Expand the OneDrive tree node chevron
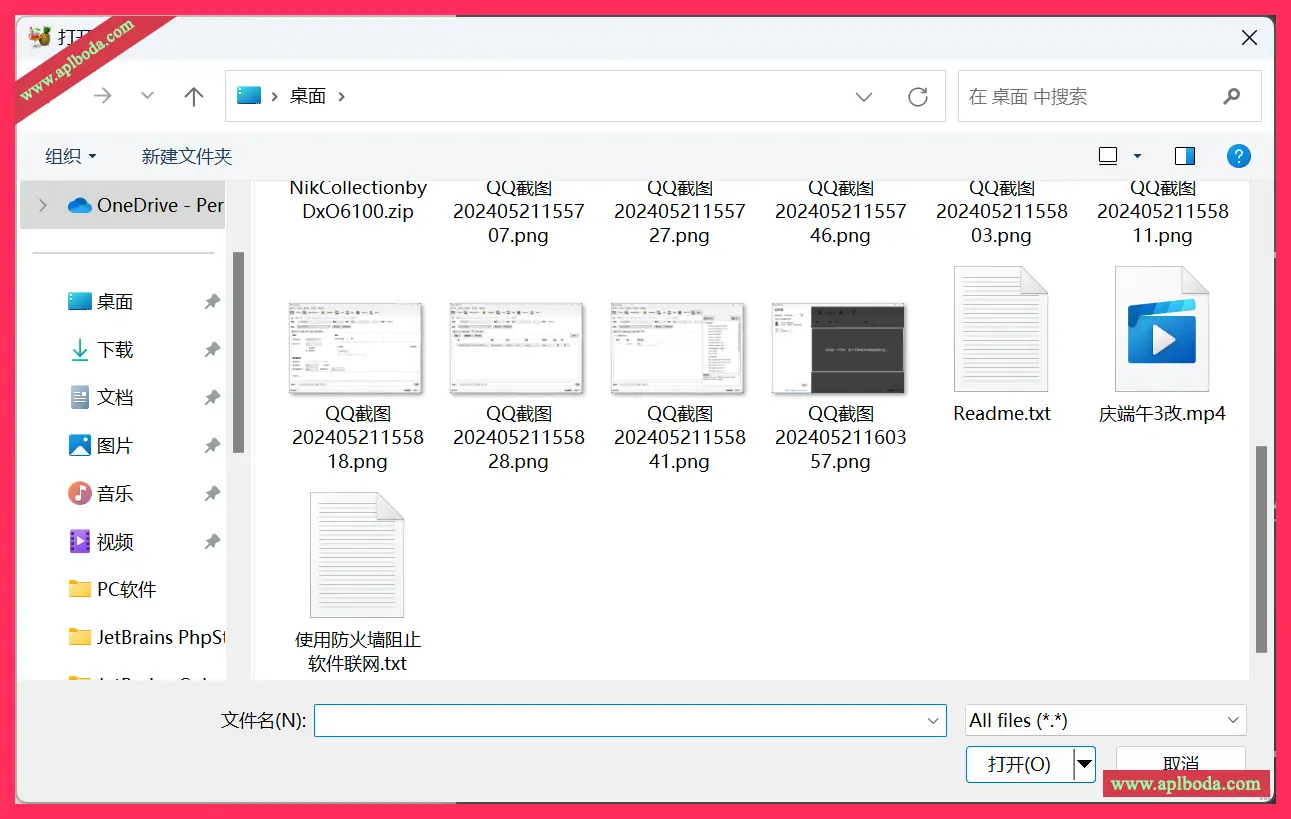Viewport: 1291px width, 819px height. [42, 205]
